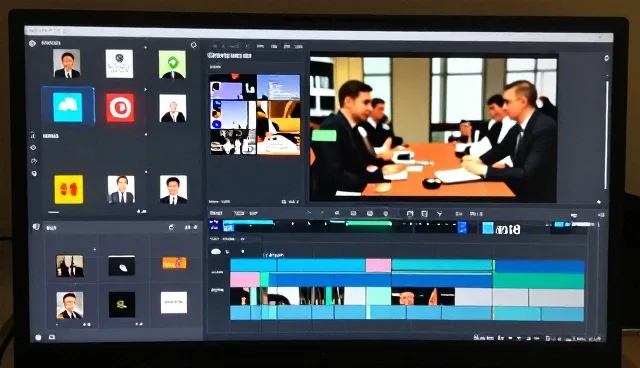This screenshot has height=368, width=640.
Task: Select the blue cloud icon tile
Action: 68,107
